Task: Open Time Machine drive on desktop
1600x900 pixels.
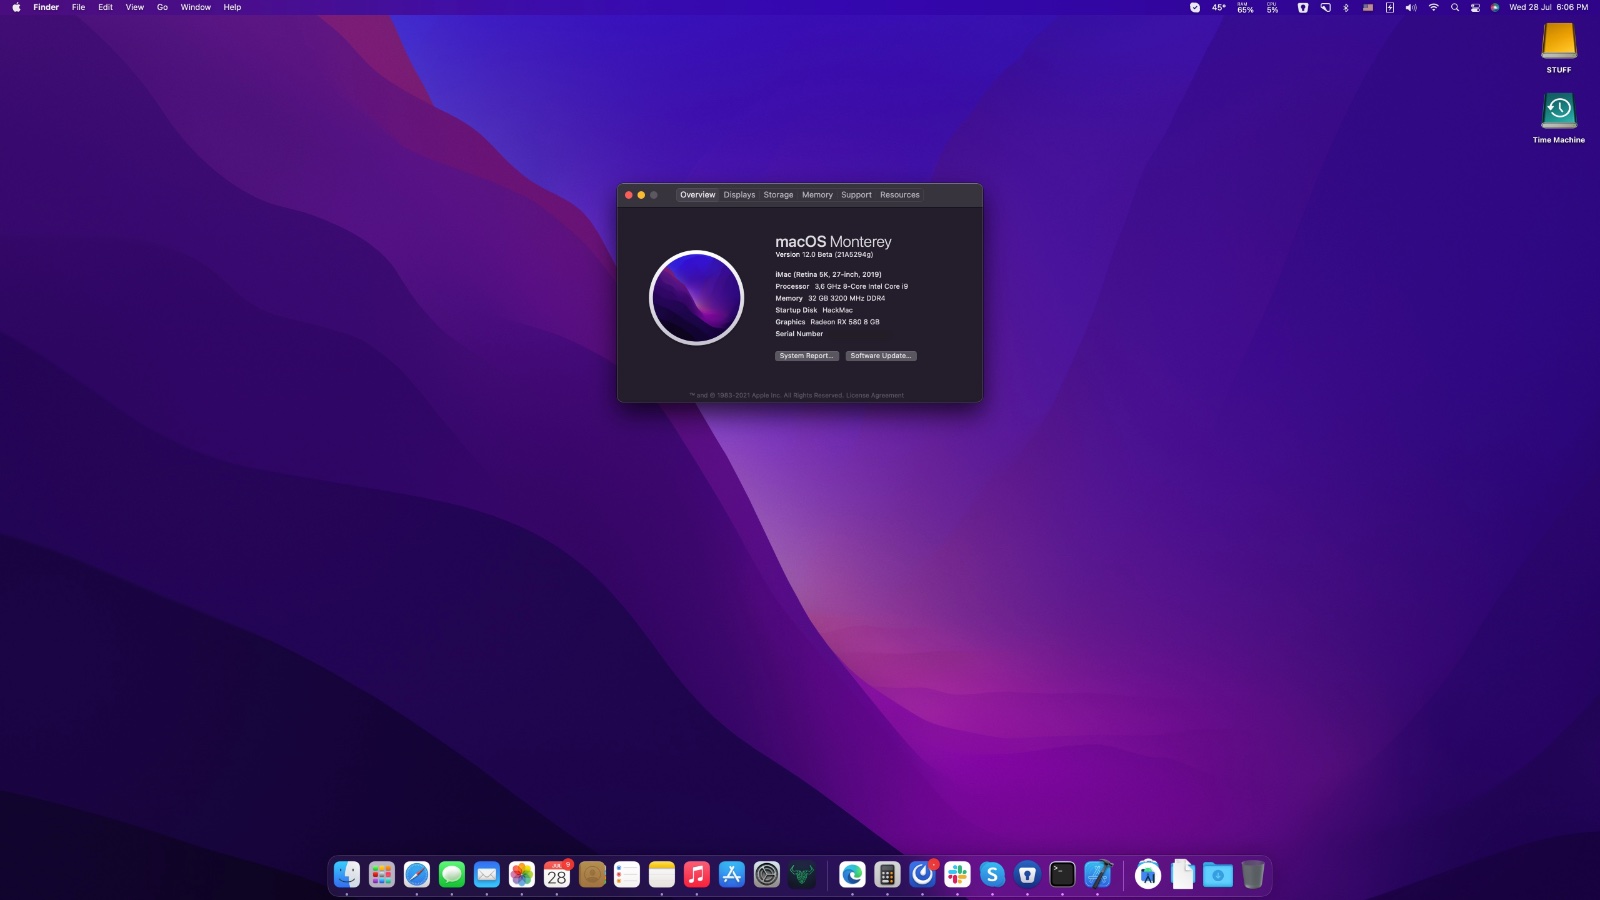Action: click(x=1559, y=111)
